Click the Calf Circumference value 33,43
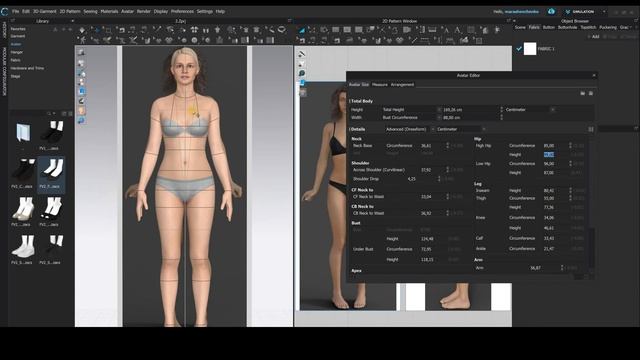The width and height of the screenshot is (640, 360). tap(549, 238)
